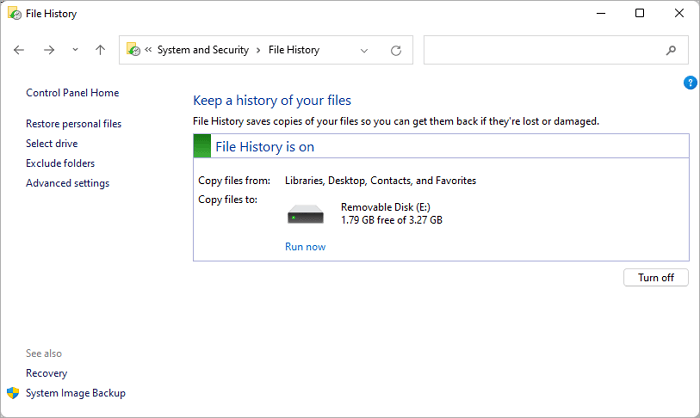Select System and Security breadcrumb

(203, 50)
